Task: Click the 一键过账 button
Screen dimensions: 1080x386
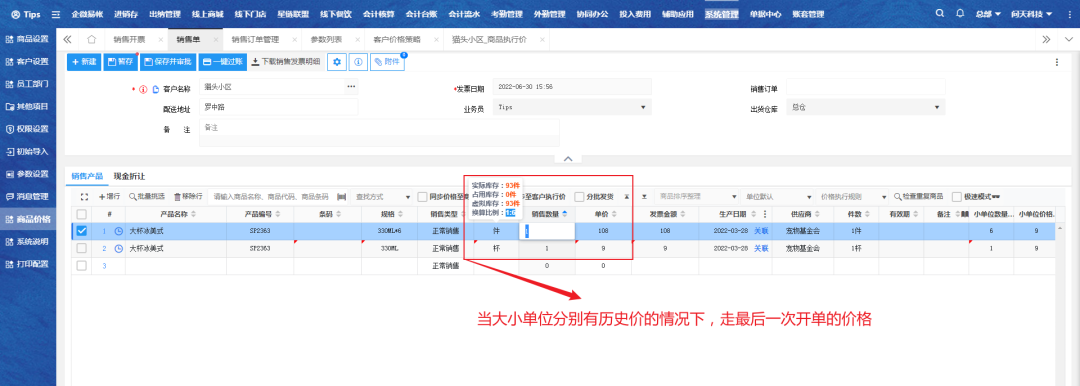Action: point(222,62)
